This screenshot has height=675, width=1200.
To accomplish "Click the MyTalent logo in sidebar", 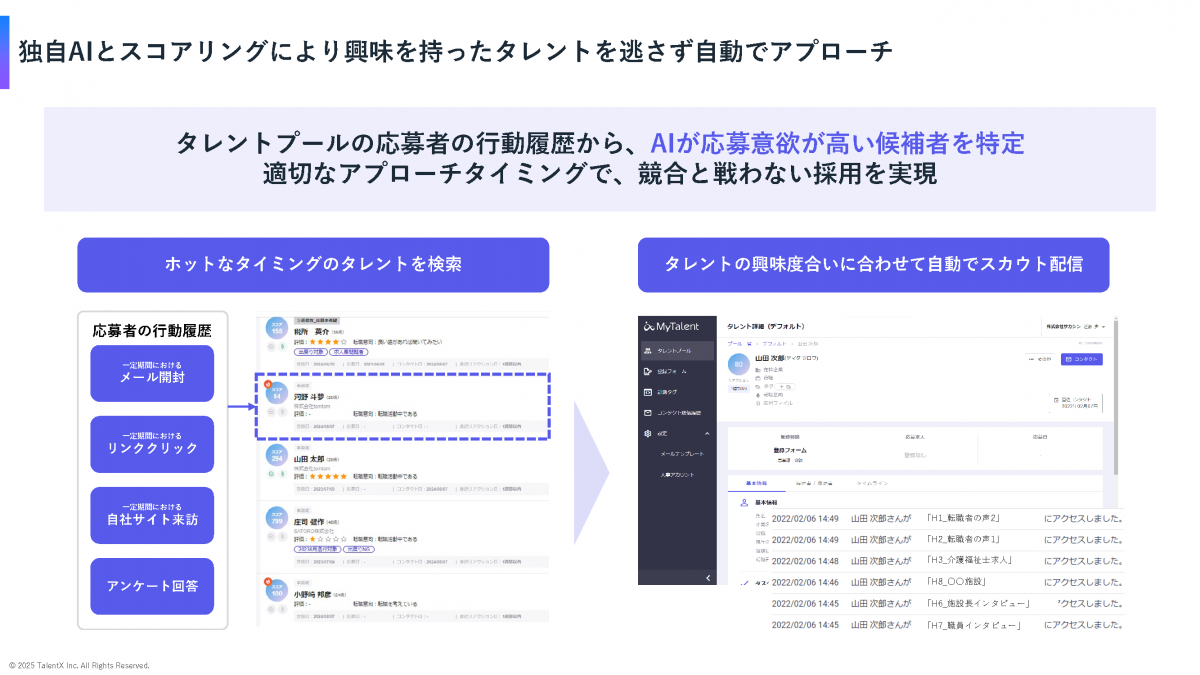I will [x=672, y=326].
